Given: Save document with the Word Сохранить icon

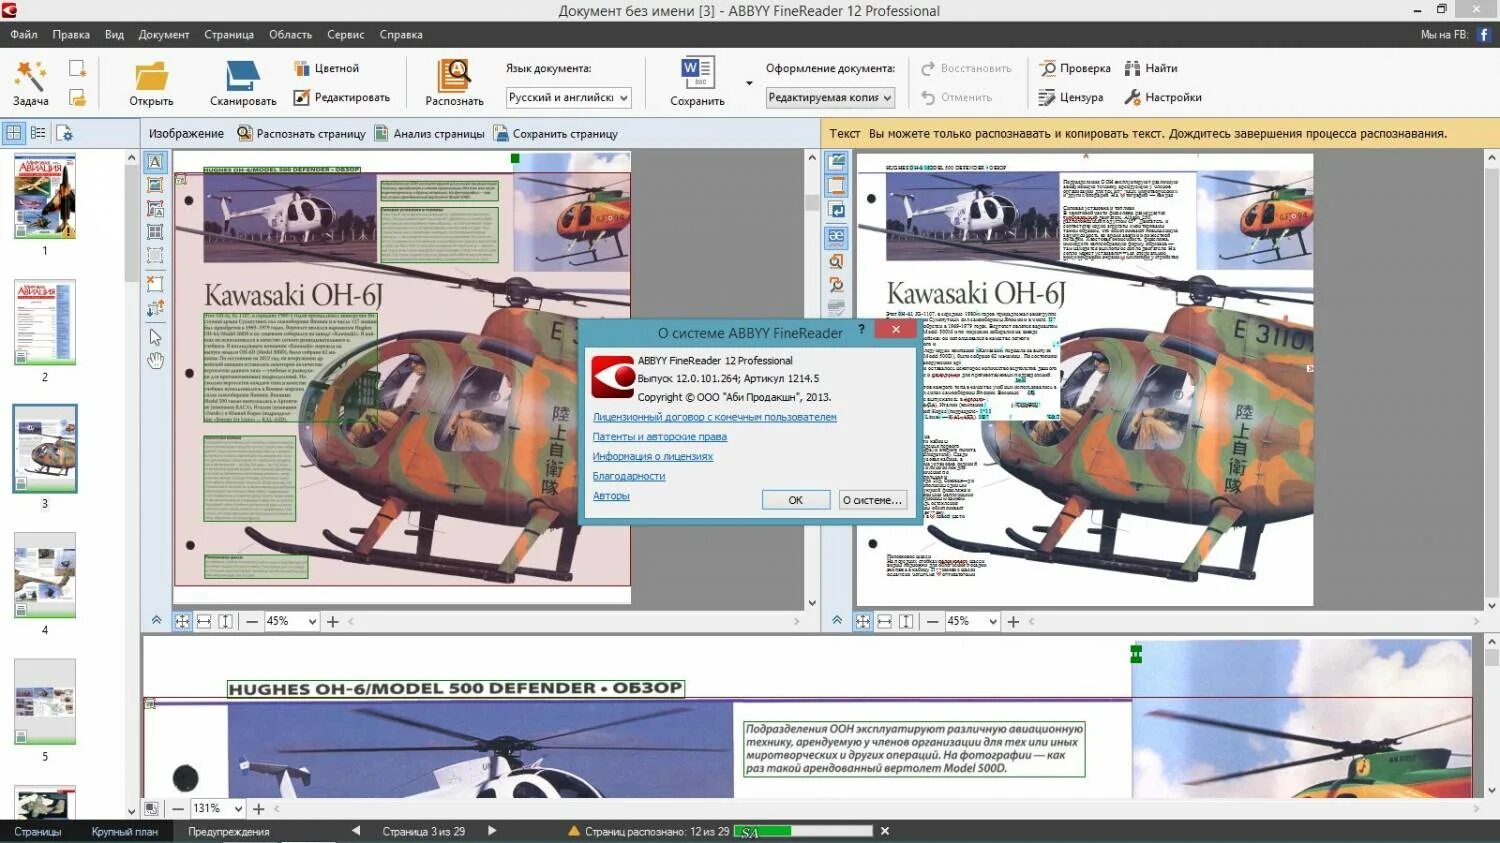Looking at the screenshot, I should click(x=697, y=82).
